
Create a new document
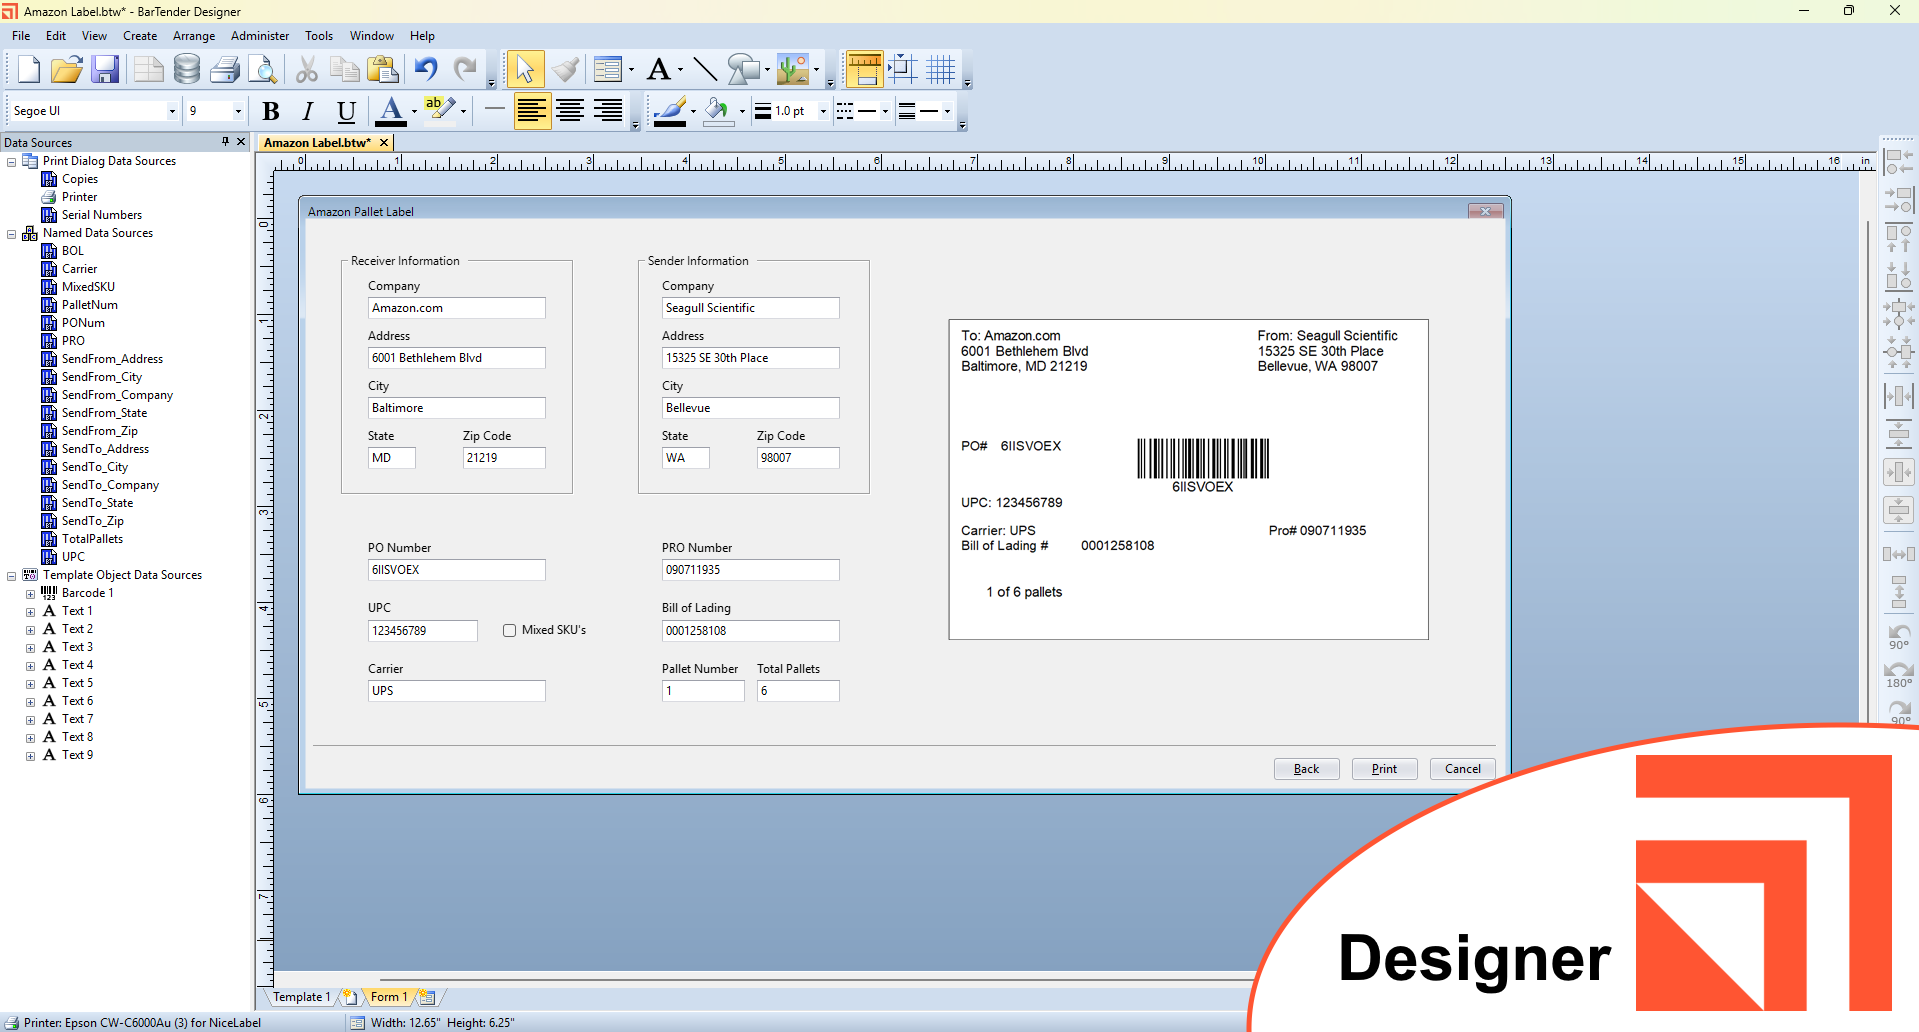[28, 70]
